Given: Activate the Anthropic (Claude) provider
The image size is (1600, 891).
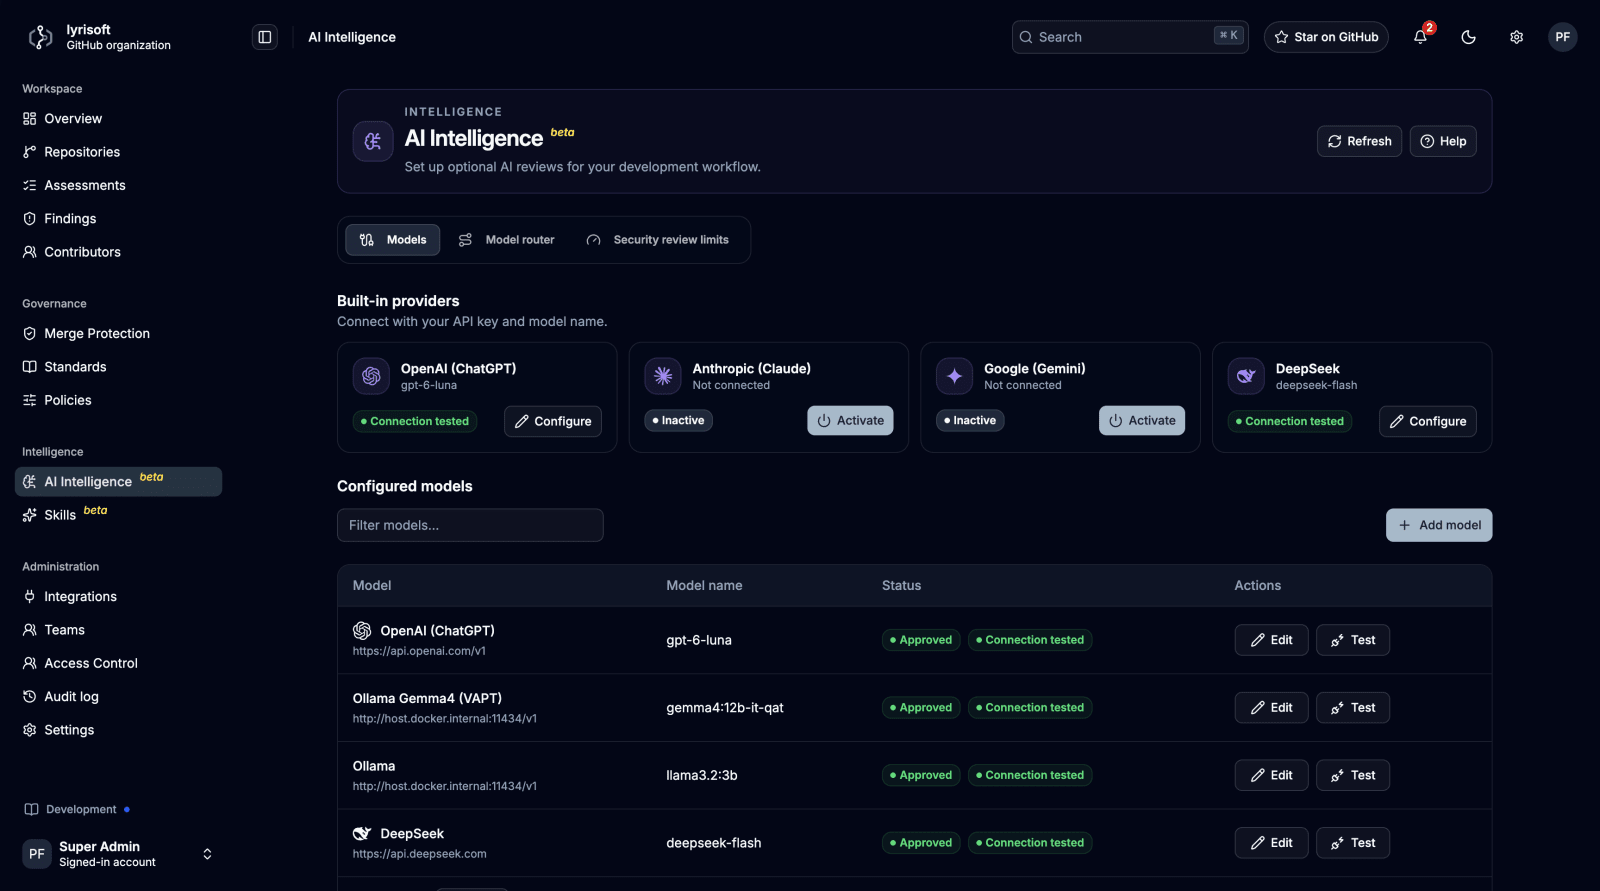Looking at the screenshot, I should (x=850, y=421).
